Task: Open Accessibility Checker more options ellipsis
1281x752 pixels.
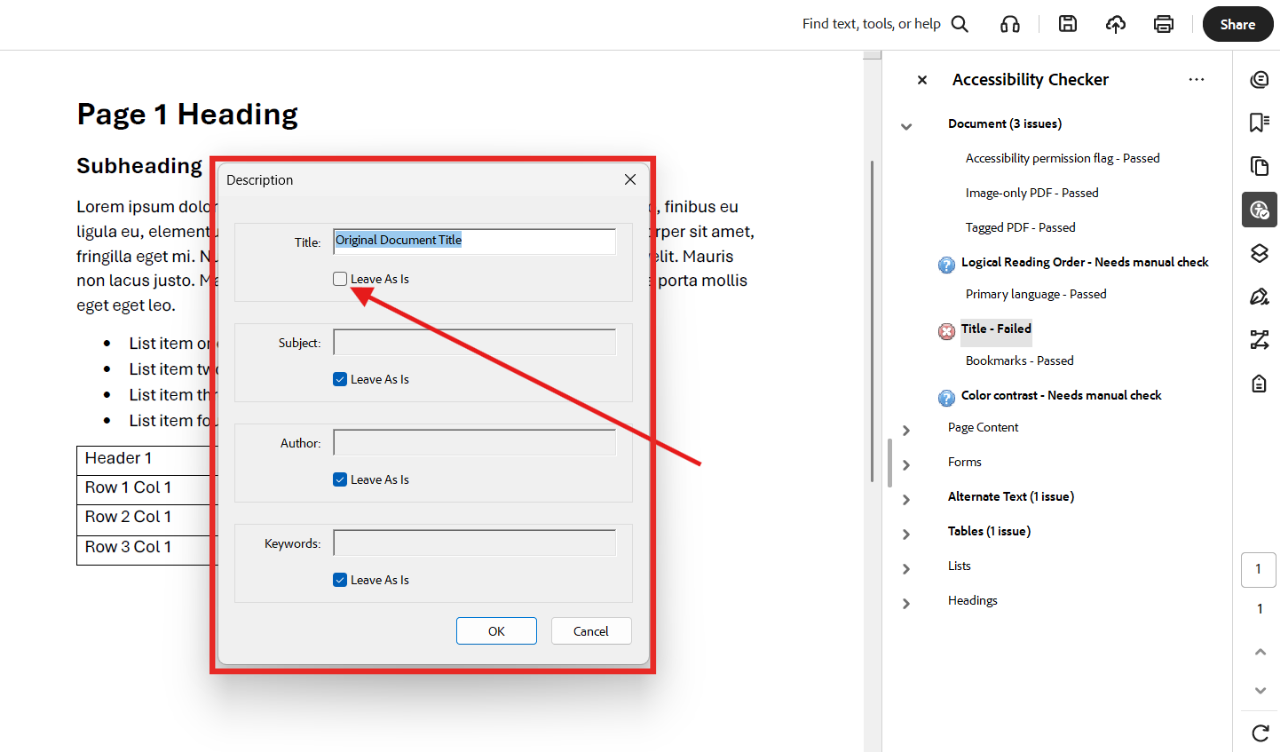Action: [1196, 80]
